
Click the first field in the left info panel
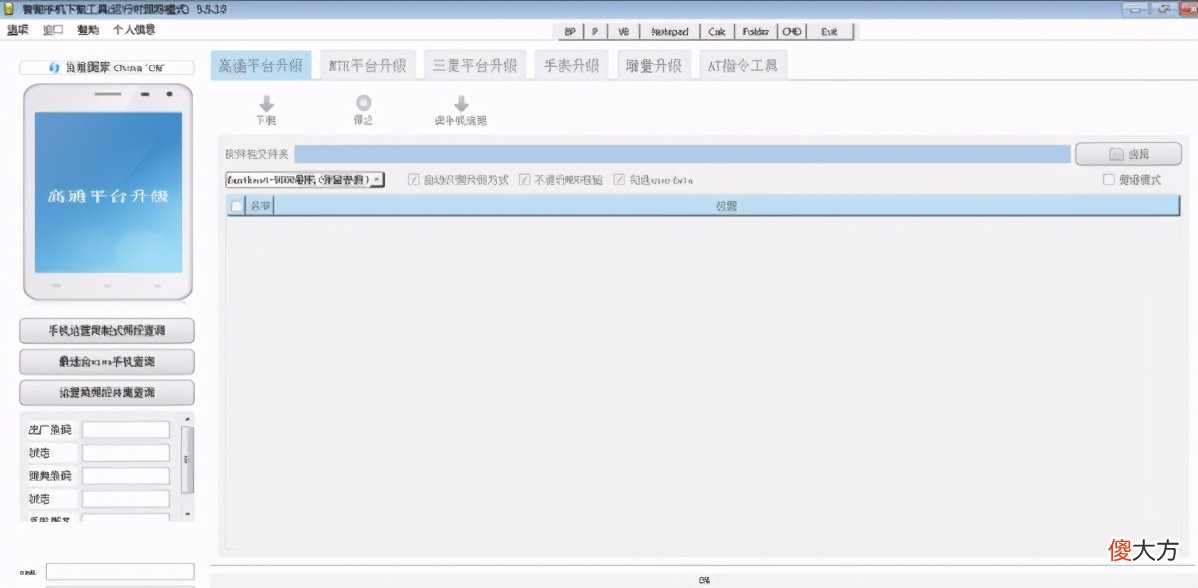(126, 430)
